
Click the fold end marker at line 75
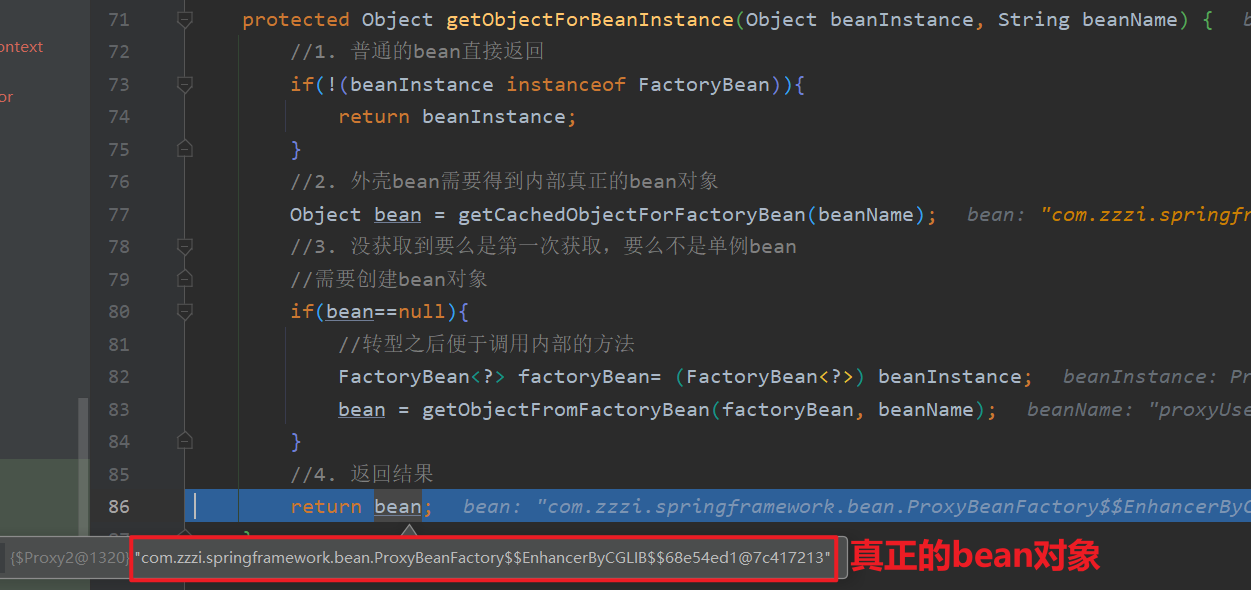(184, 149)
